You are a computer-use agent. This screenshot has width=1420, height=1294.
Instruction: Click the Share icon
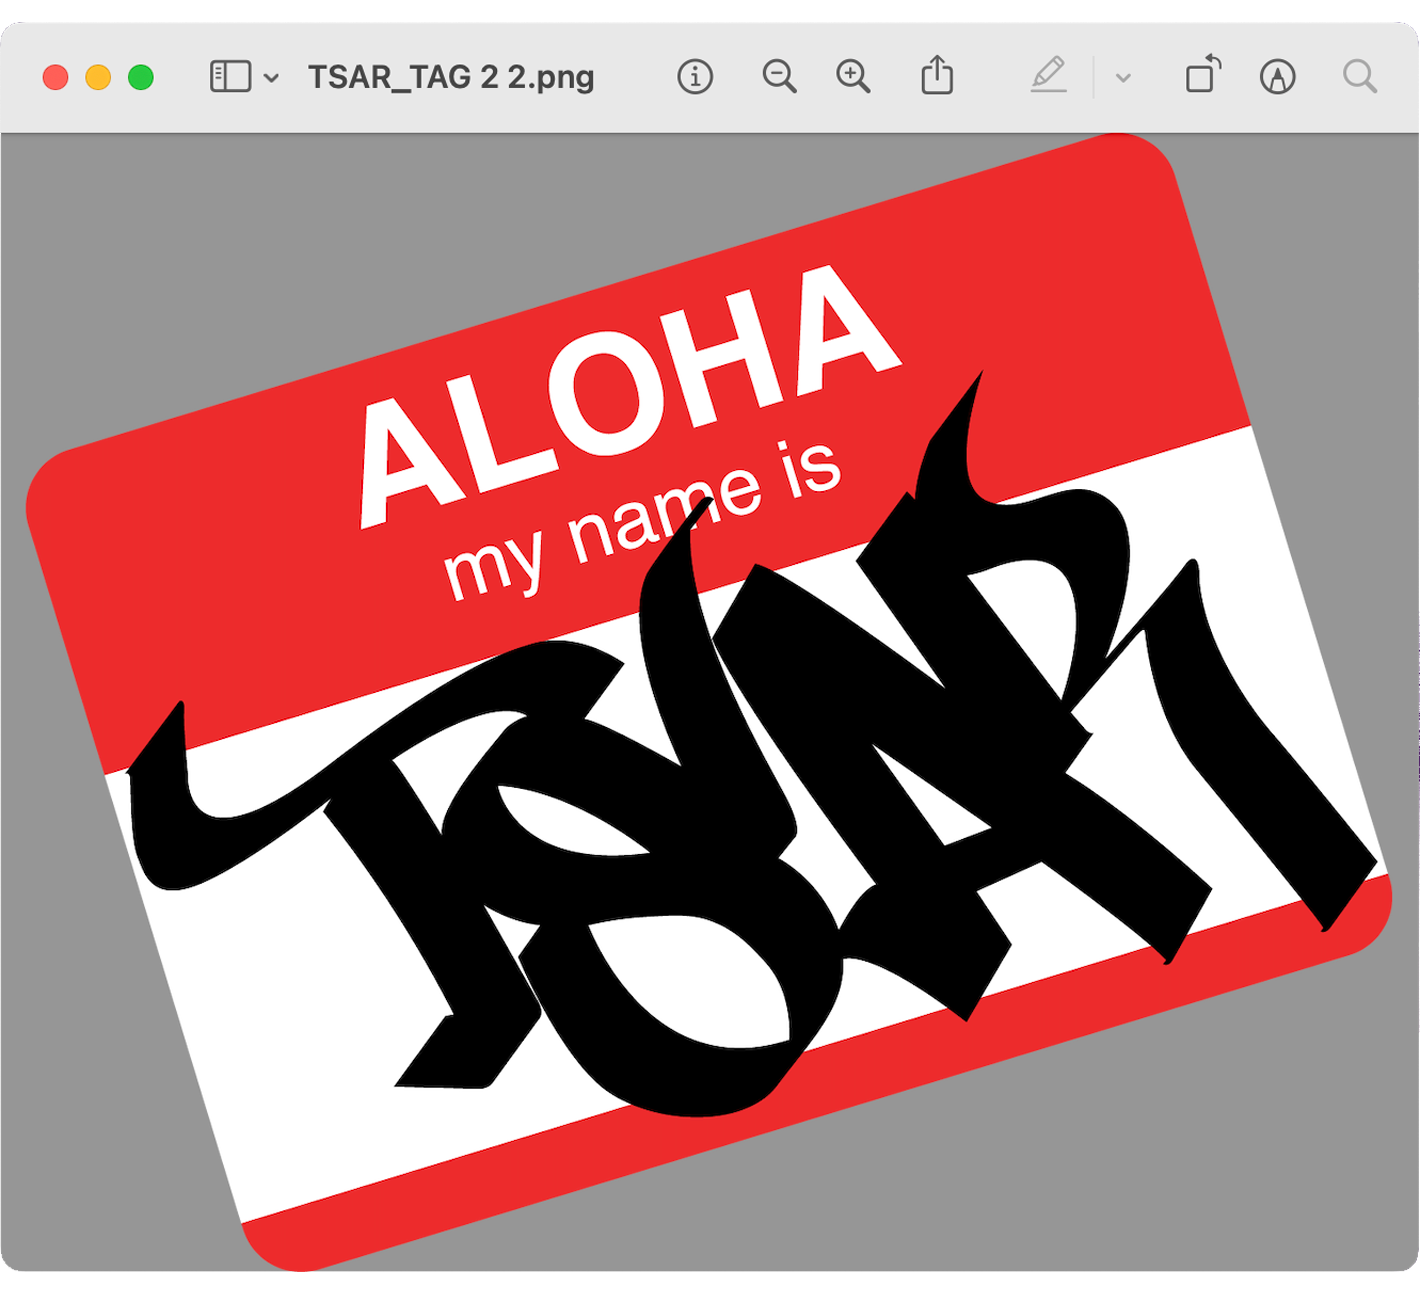tap(937, 75)
